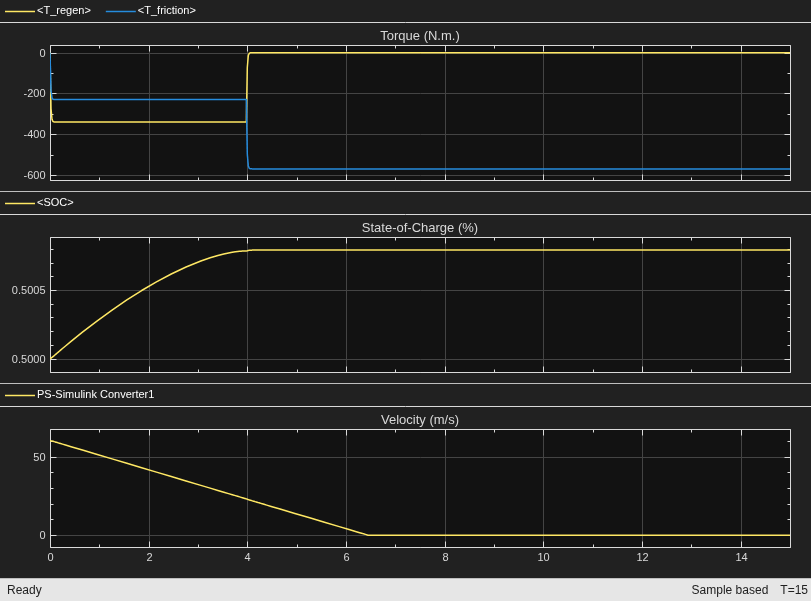Click the 50 tick label on velocity axis
Viewport: 811px width, 601px height.
click(39, 457)
